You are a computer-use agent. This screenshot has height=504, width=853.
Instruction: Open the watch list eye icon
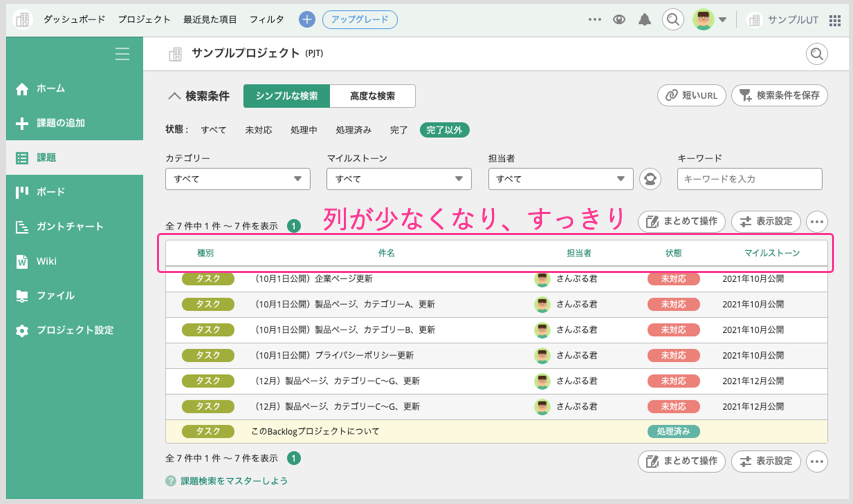(x=619, y=19)
